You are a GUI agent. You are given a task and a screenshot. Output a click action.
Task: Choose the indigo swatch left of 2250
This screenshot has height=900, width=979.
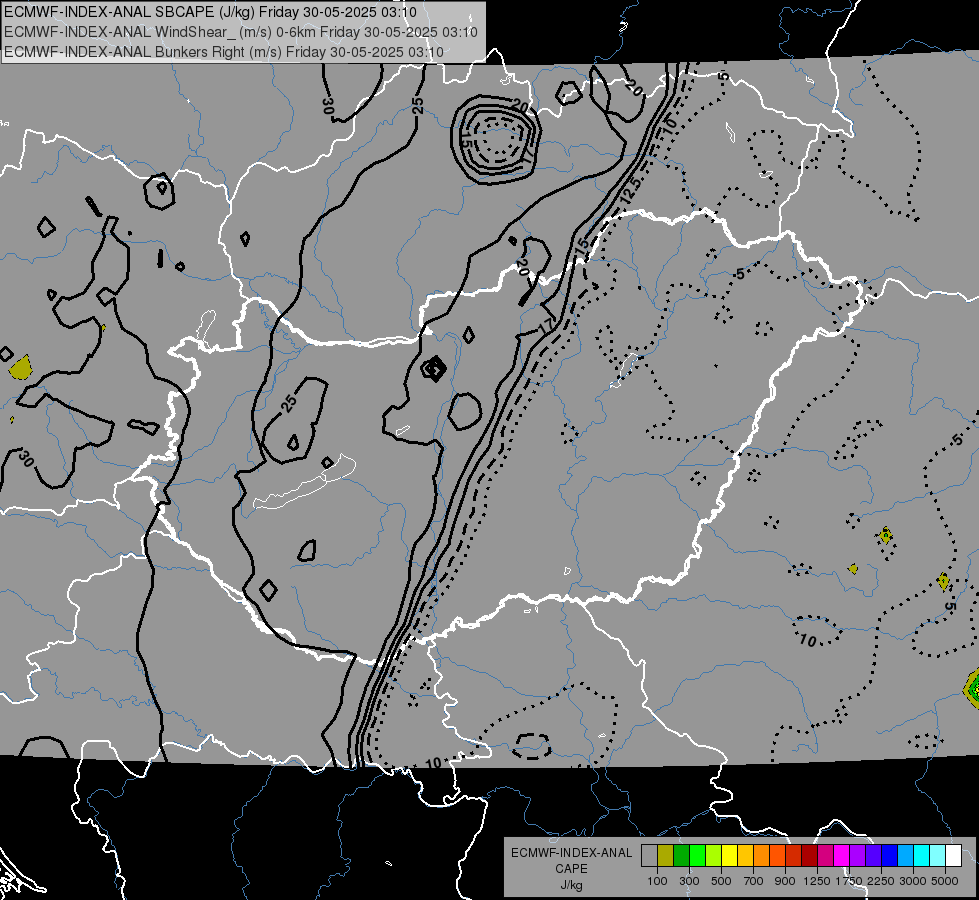tap(873, 856)
